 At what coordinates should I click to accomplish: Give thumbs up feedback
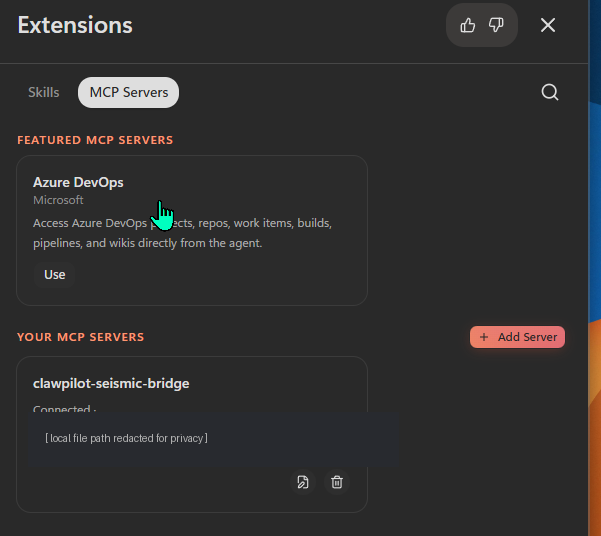[468, 25]
